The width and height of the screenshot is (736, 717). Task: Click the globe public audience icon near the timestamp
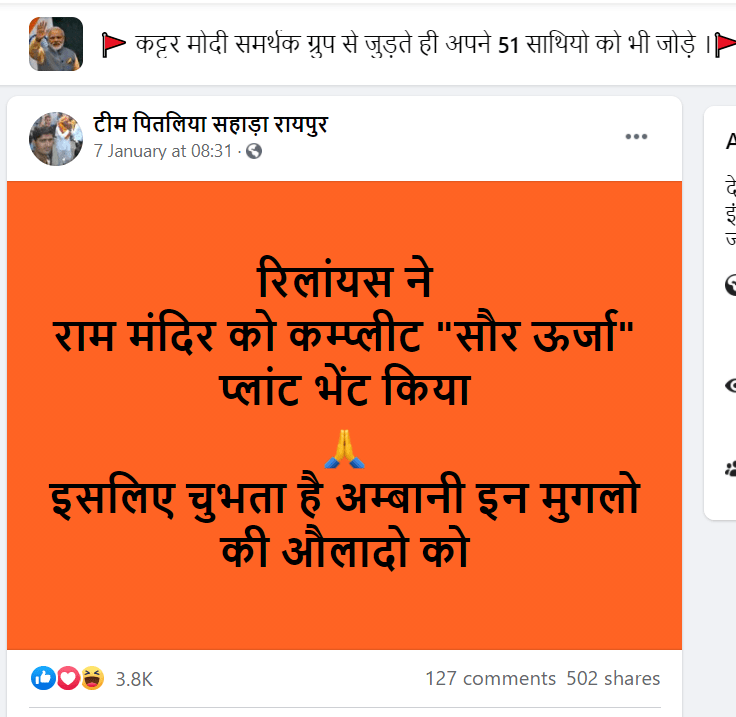coord(254,151)
